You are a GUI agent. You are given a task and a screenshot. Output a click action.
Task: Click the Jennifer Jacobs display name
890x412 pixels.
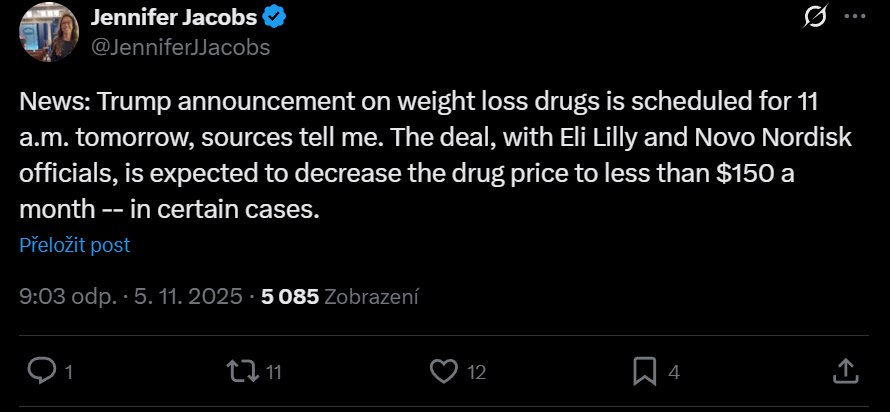175,17
